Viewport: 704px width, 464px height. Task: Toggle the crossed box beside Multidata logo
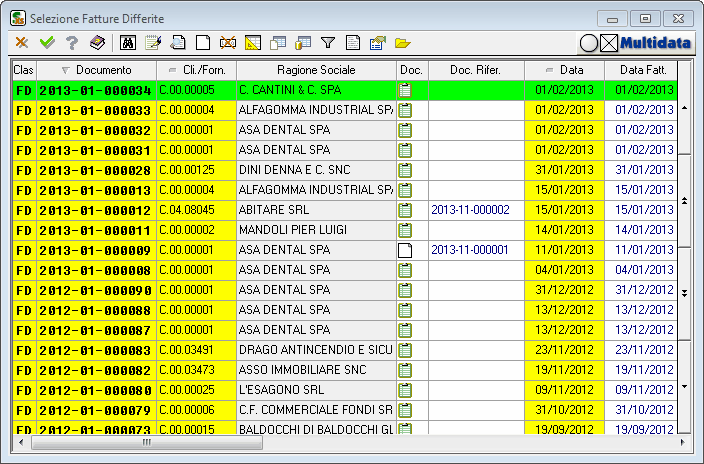[609, 43]
